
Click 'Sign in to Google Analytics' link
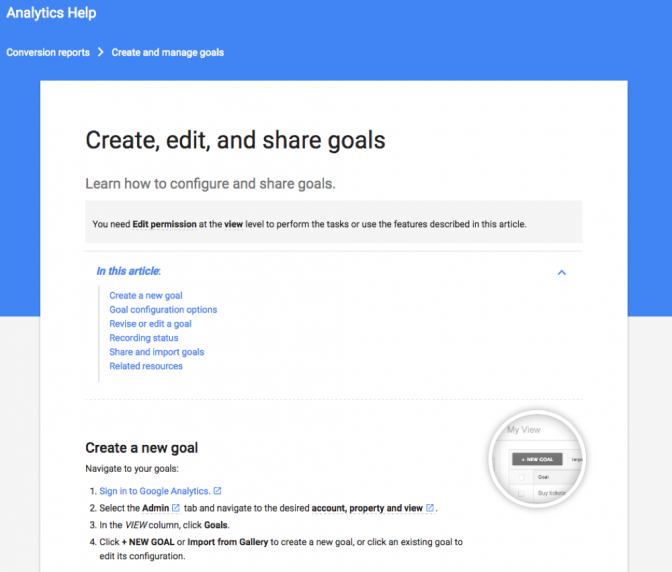tap(154, 491)
